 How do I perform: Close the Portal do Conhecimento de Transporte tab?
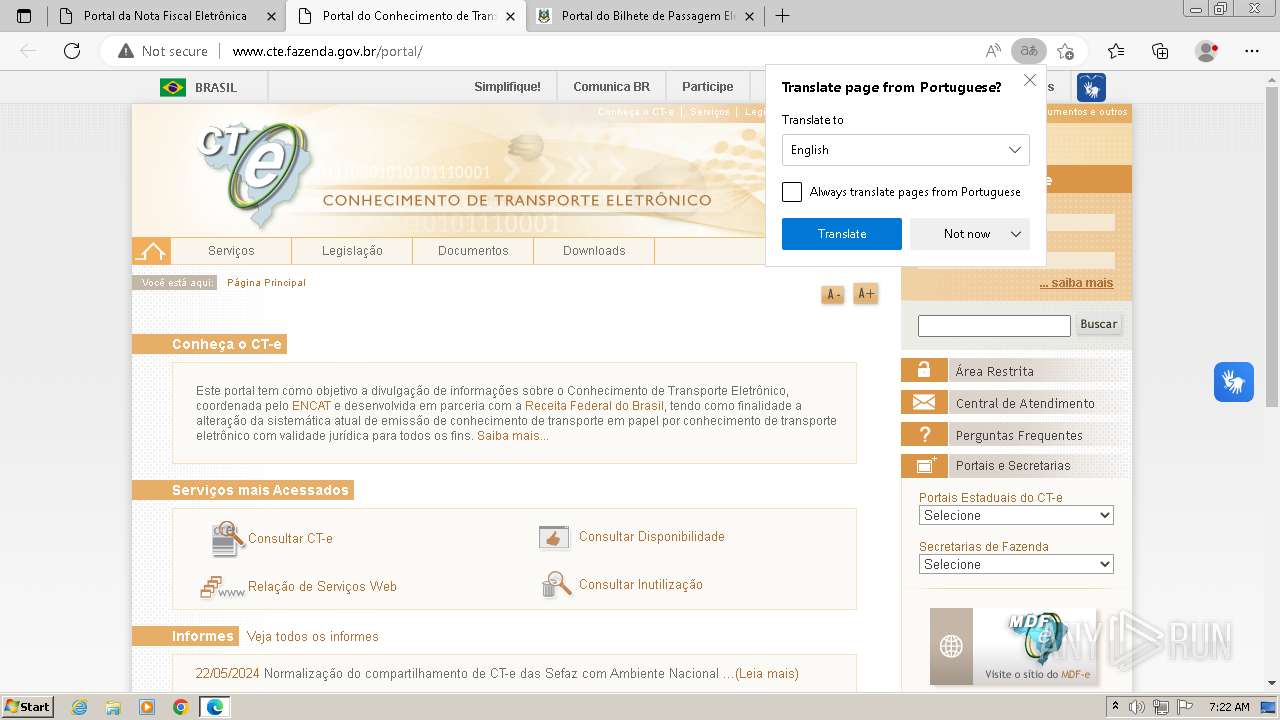tap(511, 16)
